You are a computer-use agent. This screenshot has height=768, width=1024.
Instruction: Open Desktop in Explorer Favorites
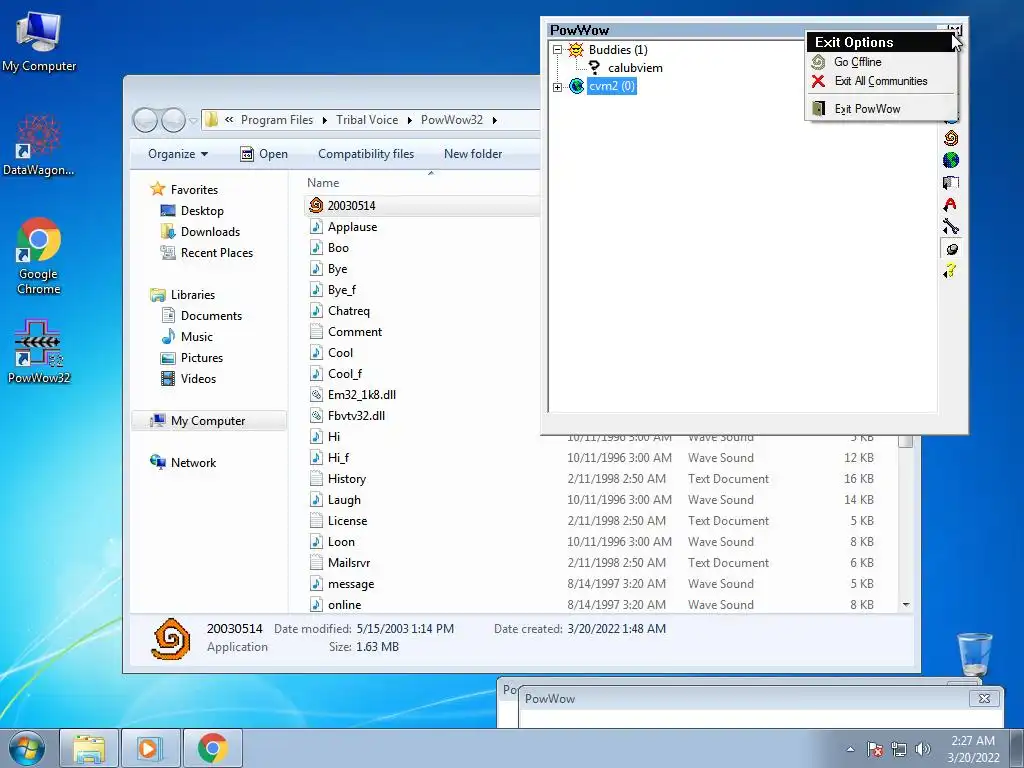tap(202, 211)
